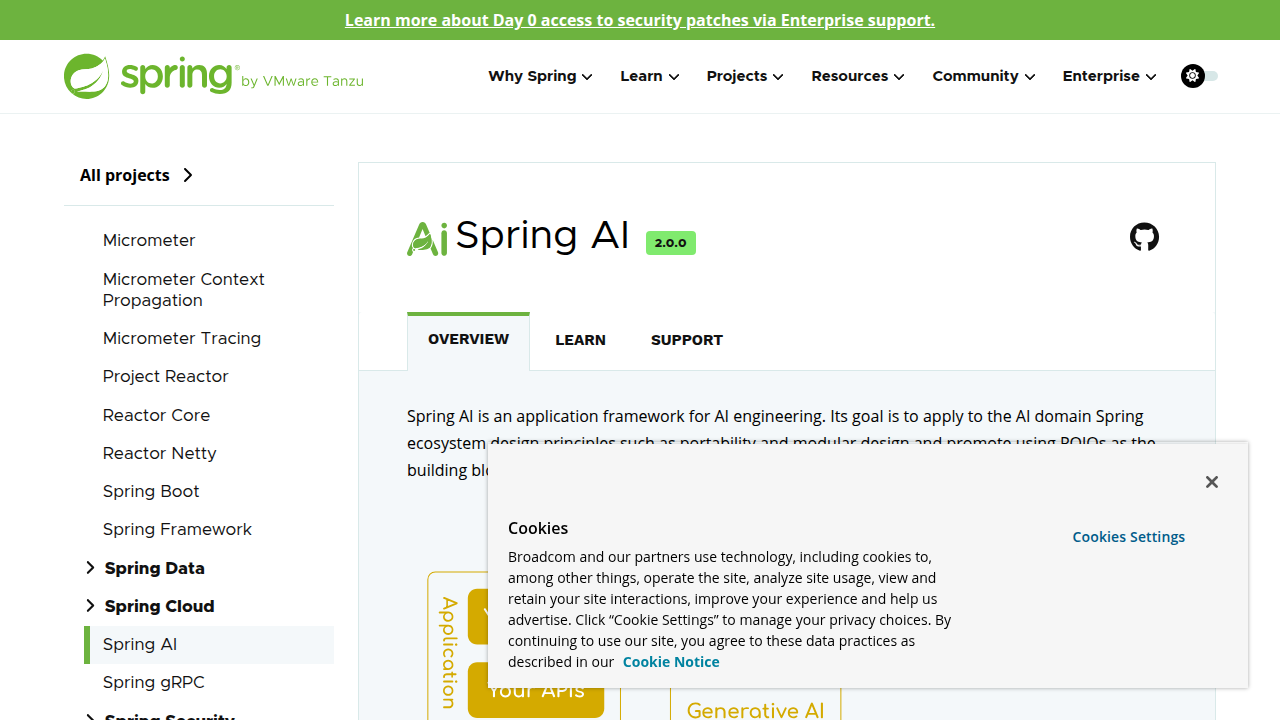Open the Why Spring dropdown menu
1280x720 pixels.
(x=540, y=76)
